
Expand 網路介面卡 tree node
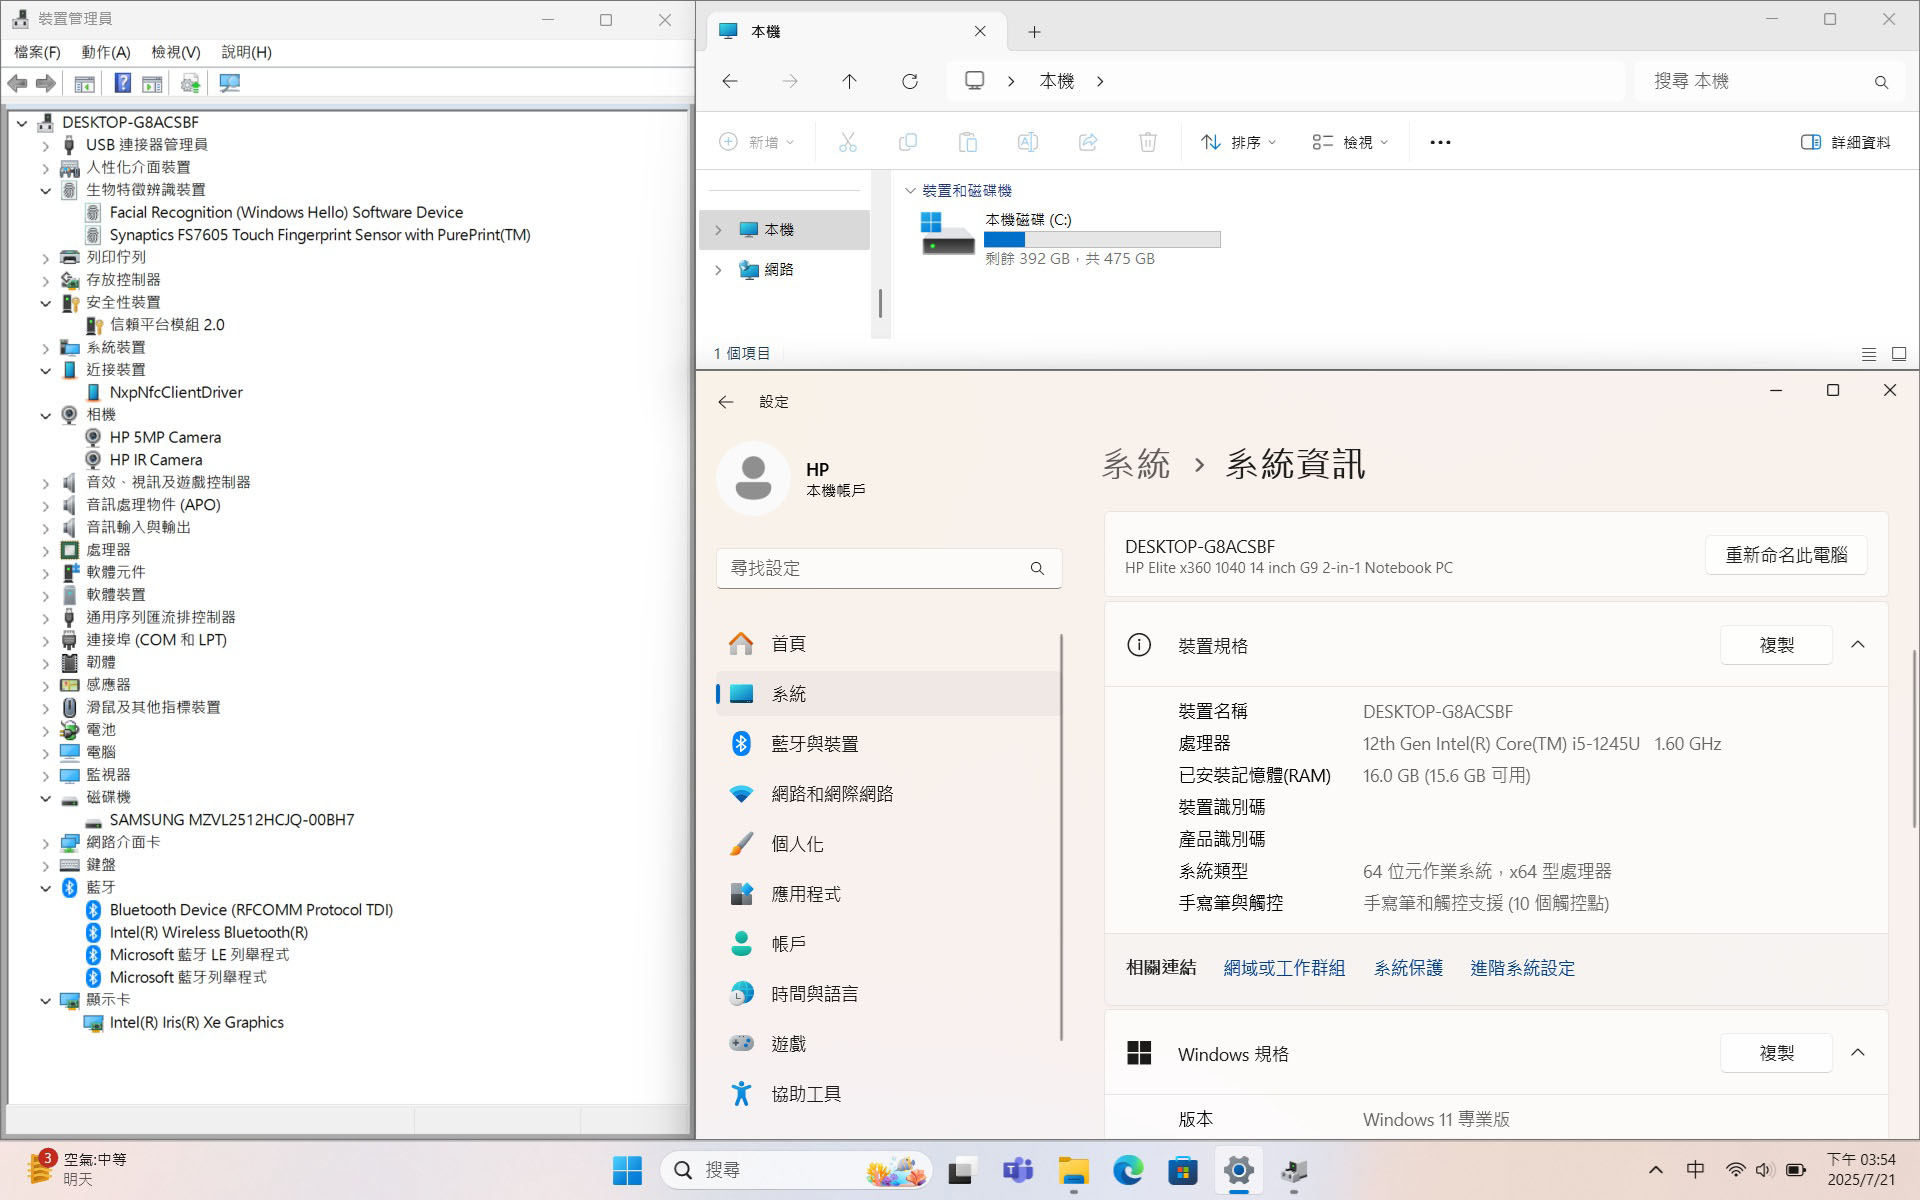point(45,843)
